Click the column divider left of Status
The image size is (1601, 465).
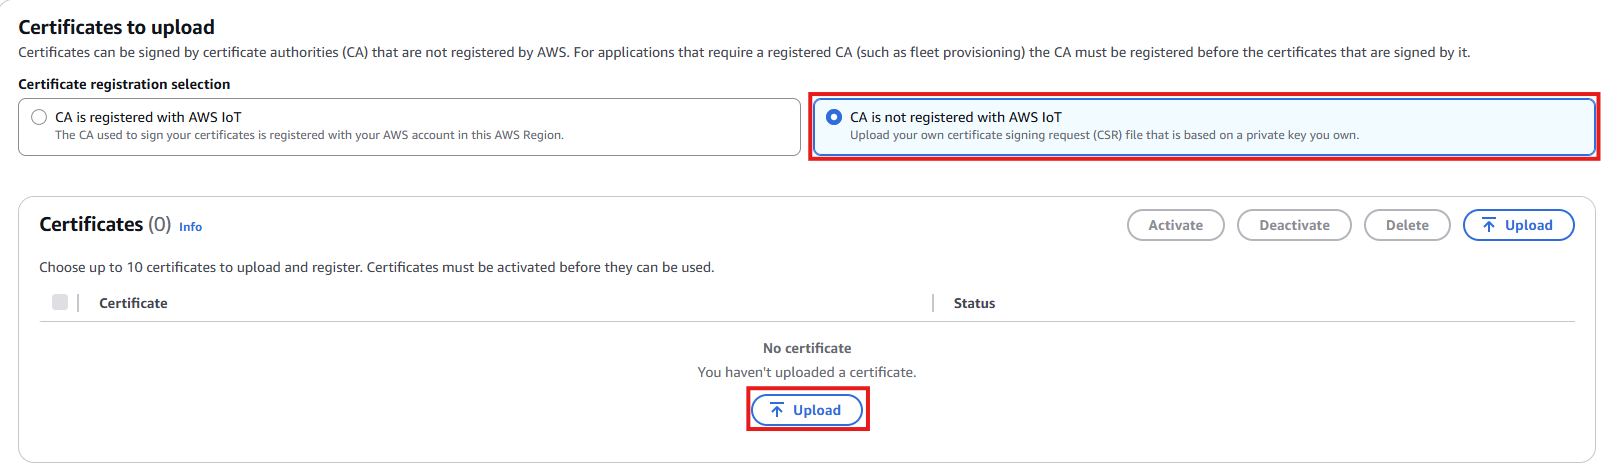[x=933, y=303]
